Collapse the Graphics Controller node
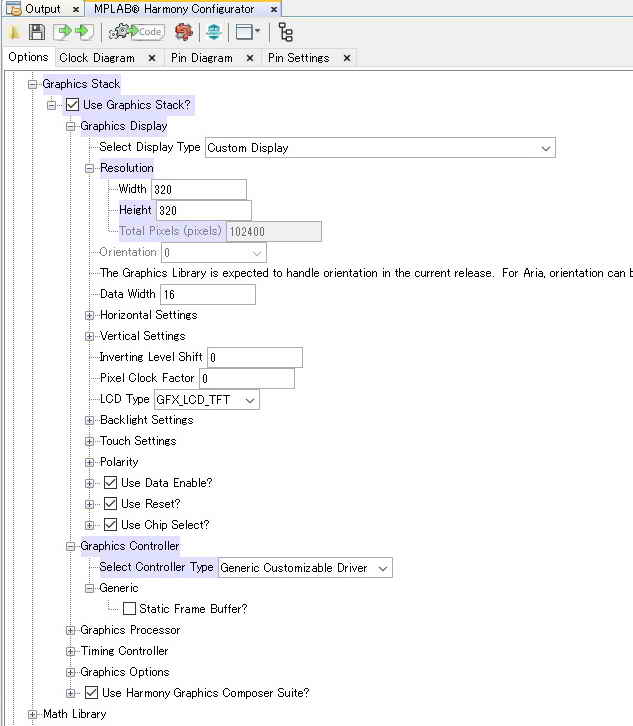The height and width of the screenshot is (726, 633). 70,546
